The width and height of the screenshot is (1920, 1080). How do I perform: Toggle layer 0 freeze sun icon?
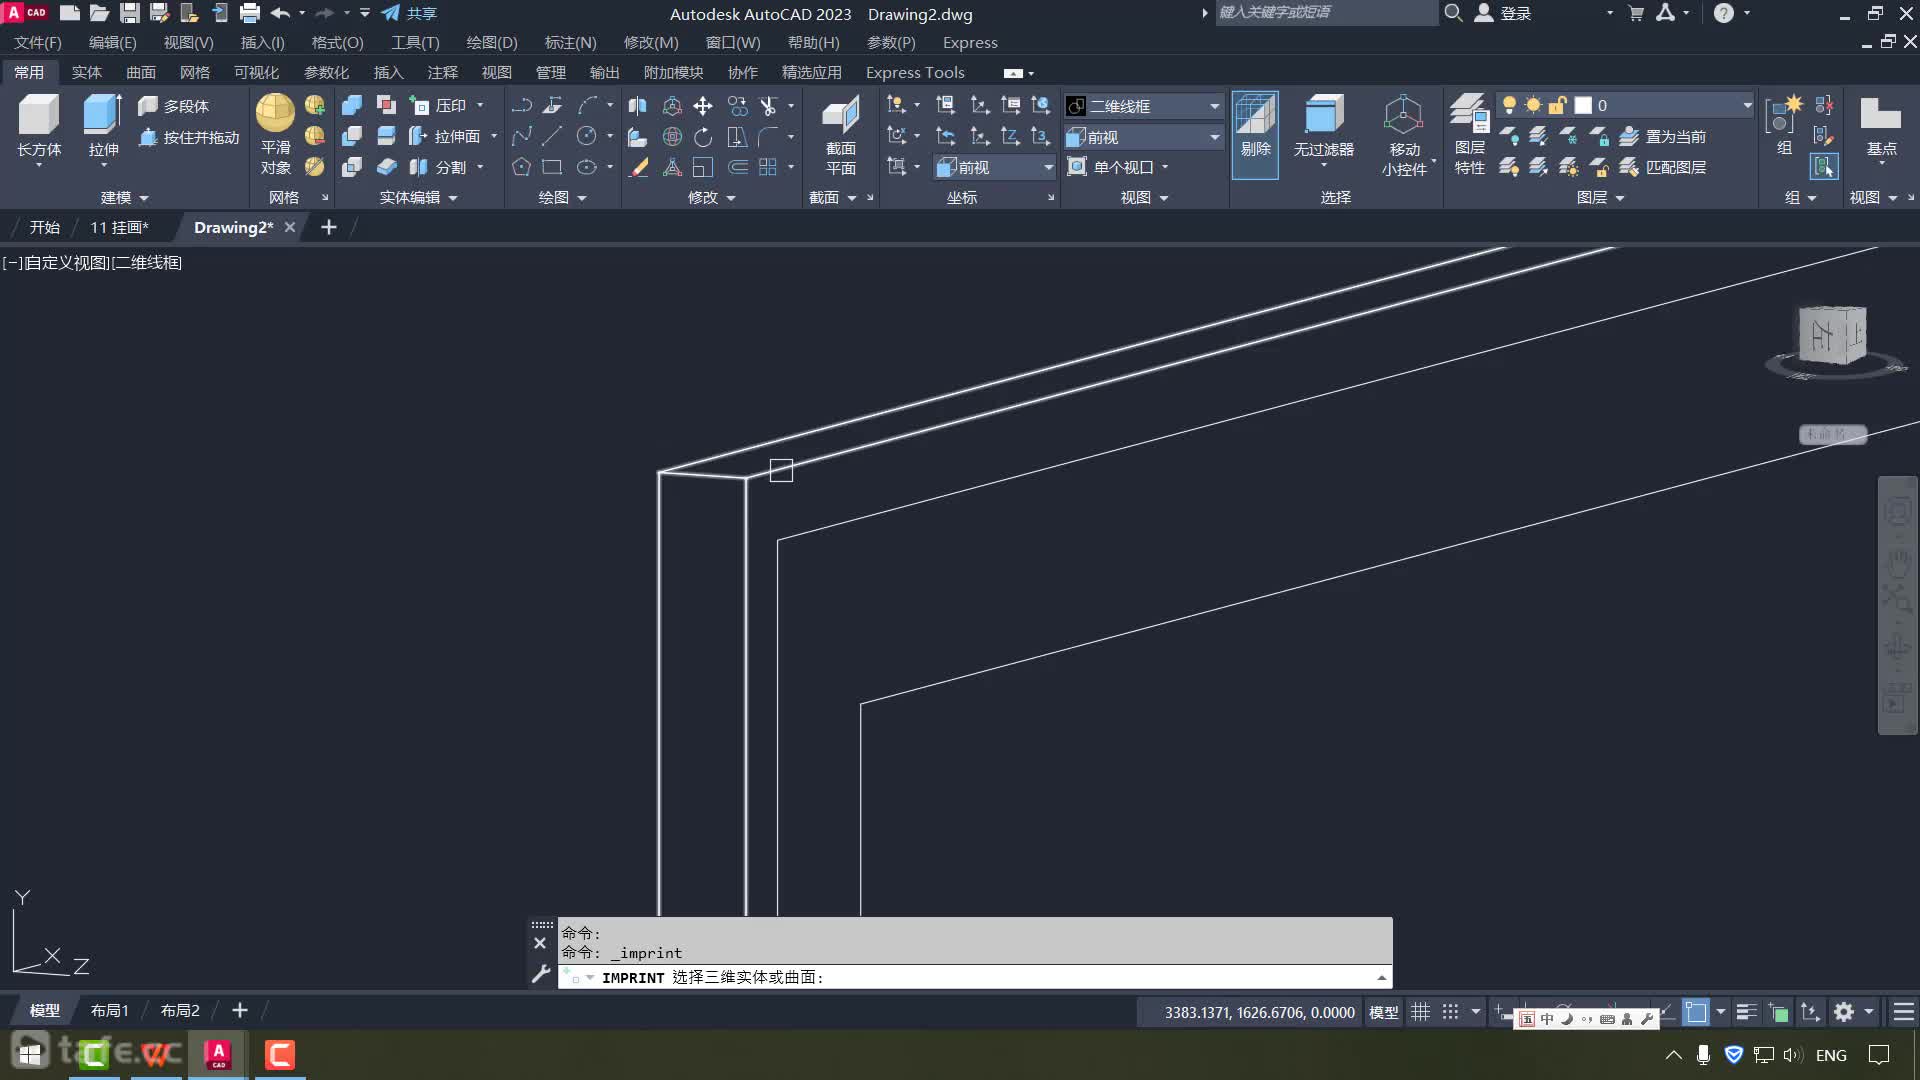pos(1533,105)
